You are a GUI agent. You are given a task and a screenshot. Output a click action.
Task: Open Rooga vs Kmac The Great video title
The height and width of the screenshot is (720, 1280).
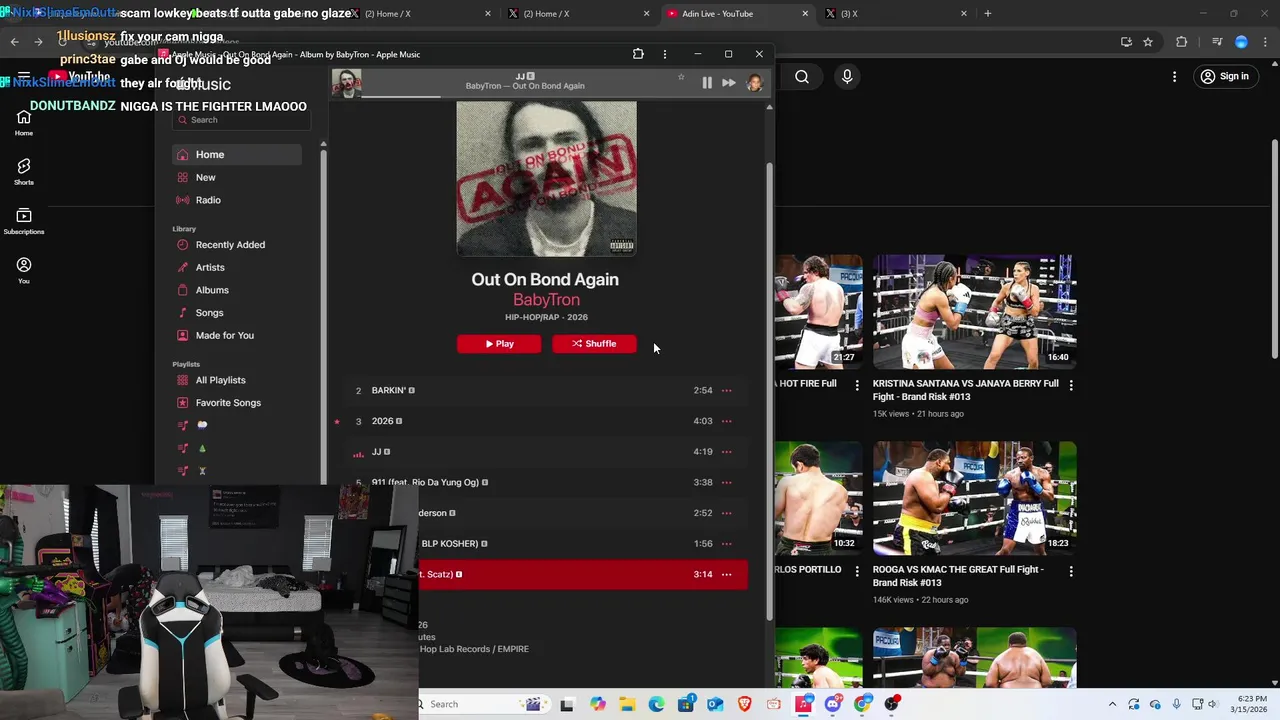(x=958, y=576)
